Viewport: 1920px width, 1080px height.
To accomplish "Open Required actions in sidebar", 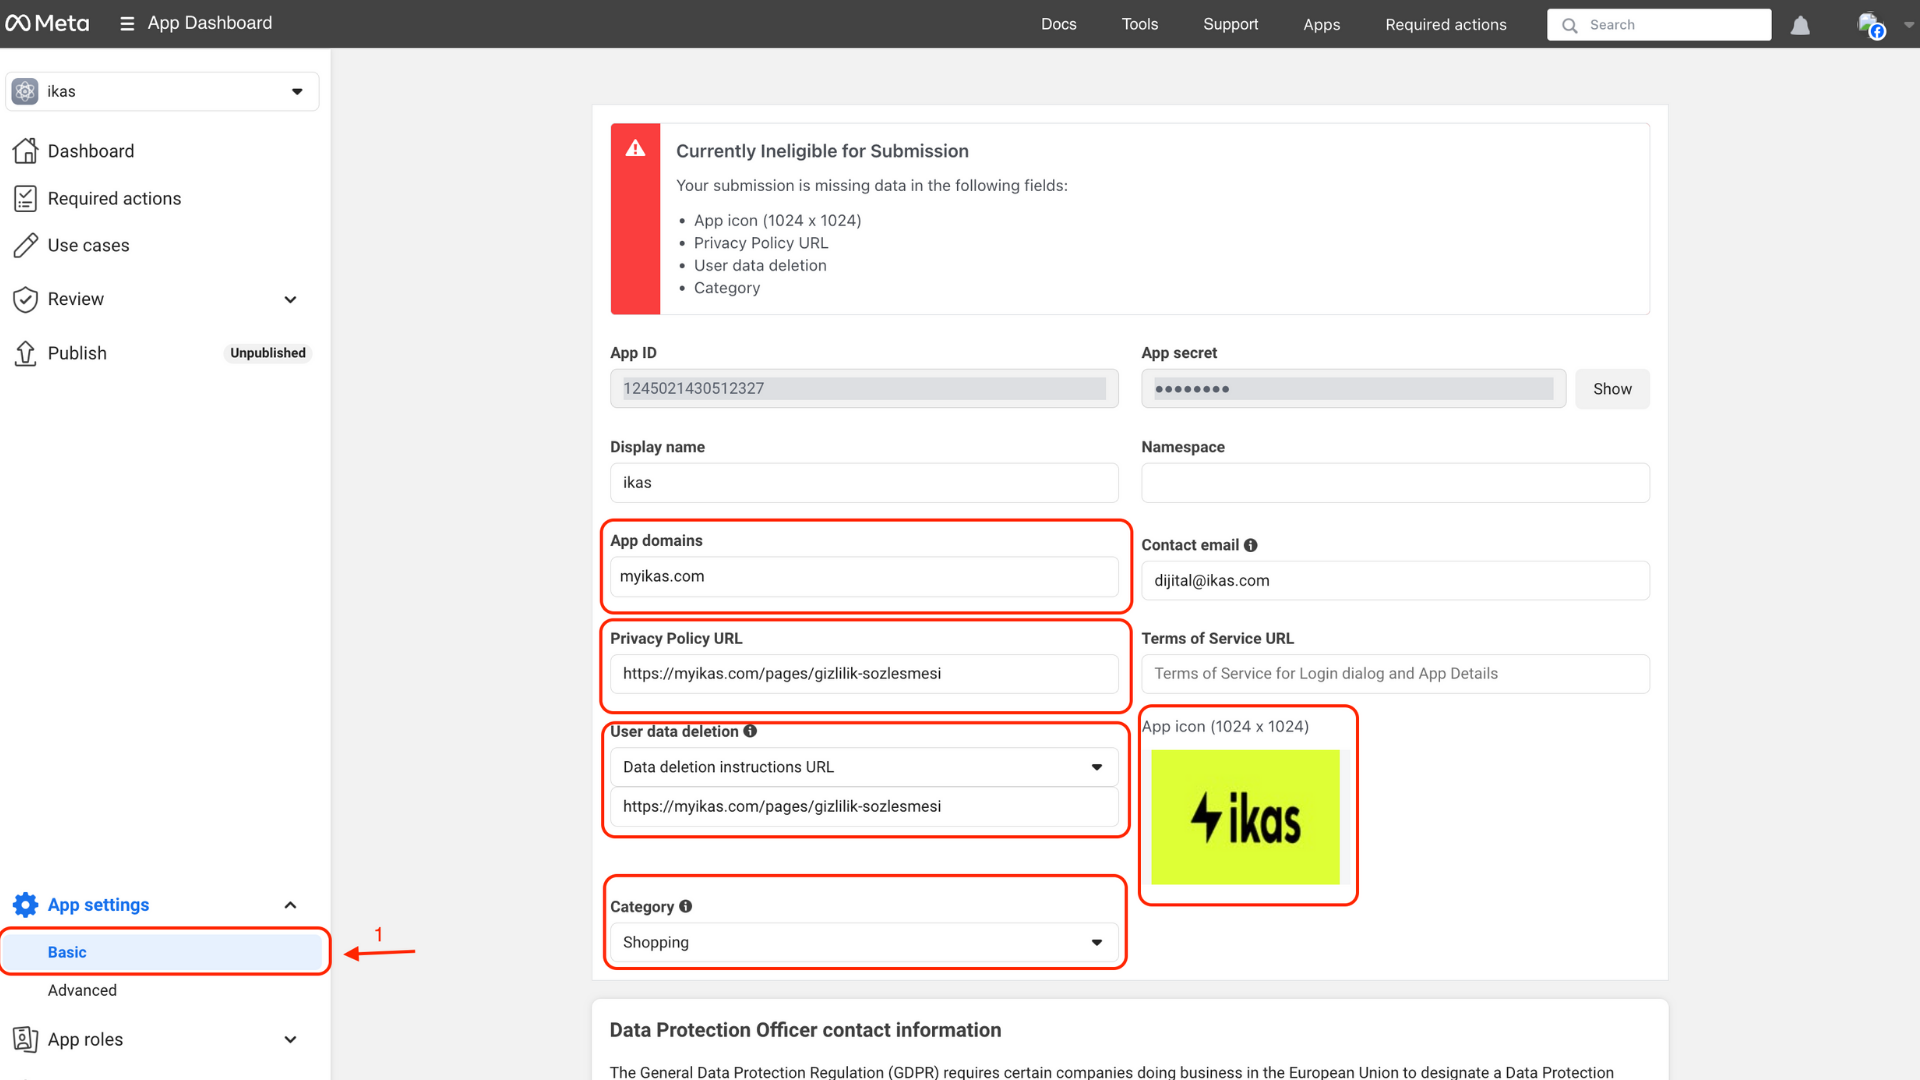I will (114, 198).
